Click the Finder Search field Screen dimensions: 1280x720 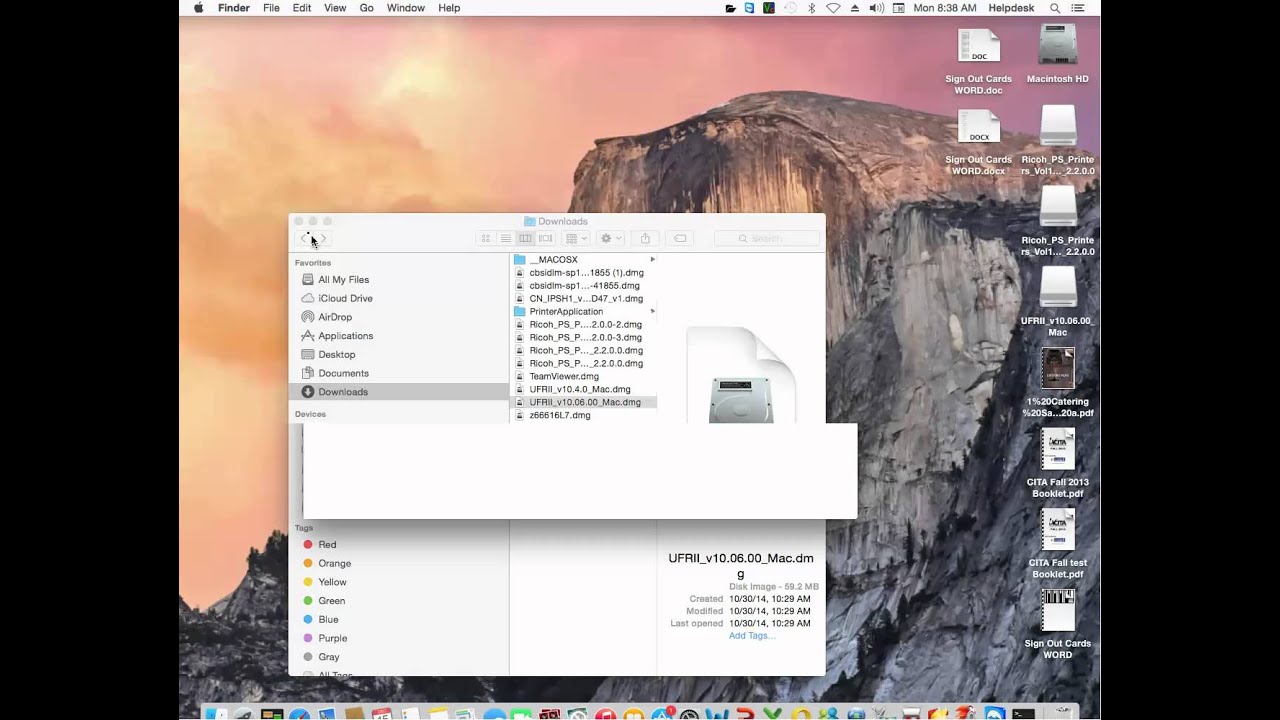click(x=767, y=238)
